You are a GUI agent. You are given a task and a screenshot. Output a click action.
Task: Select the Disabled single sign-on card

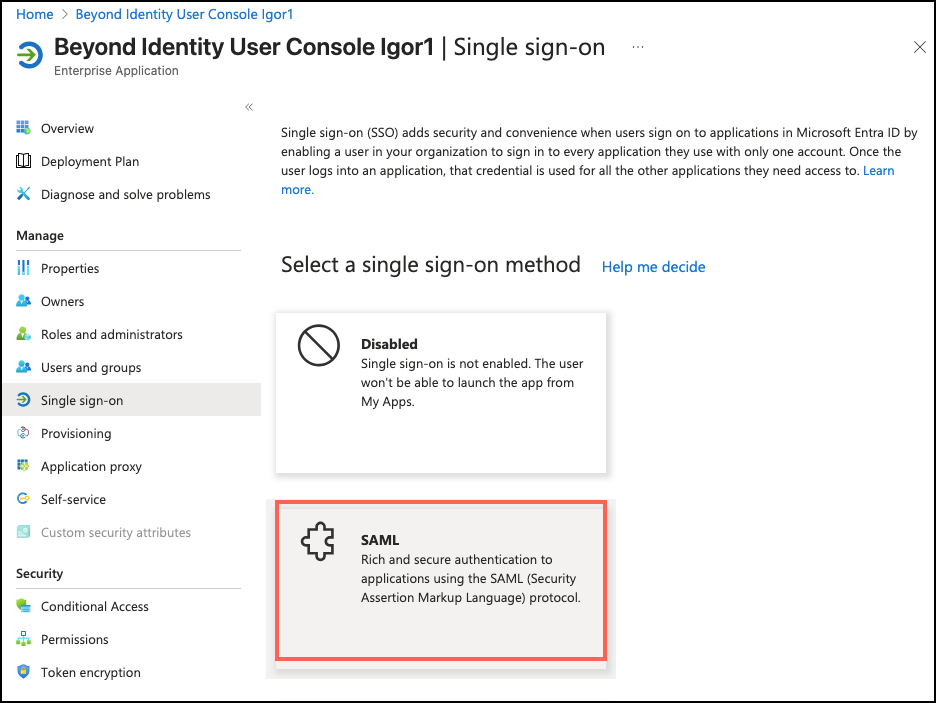(x=441, y=392)
